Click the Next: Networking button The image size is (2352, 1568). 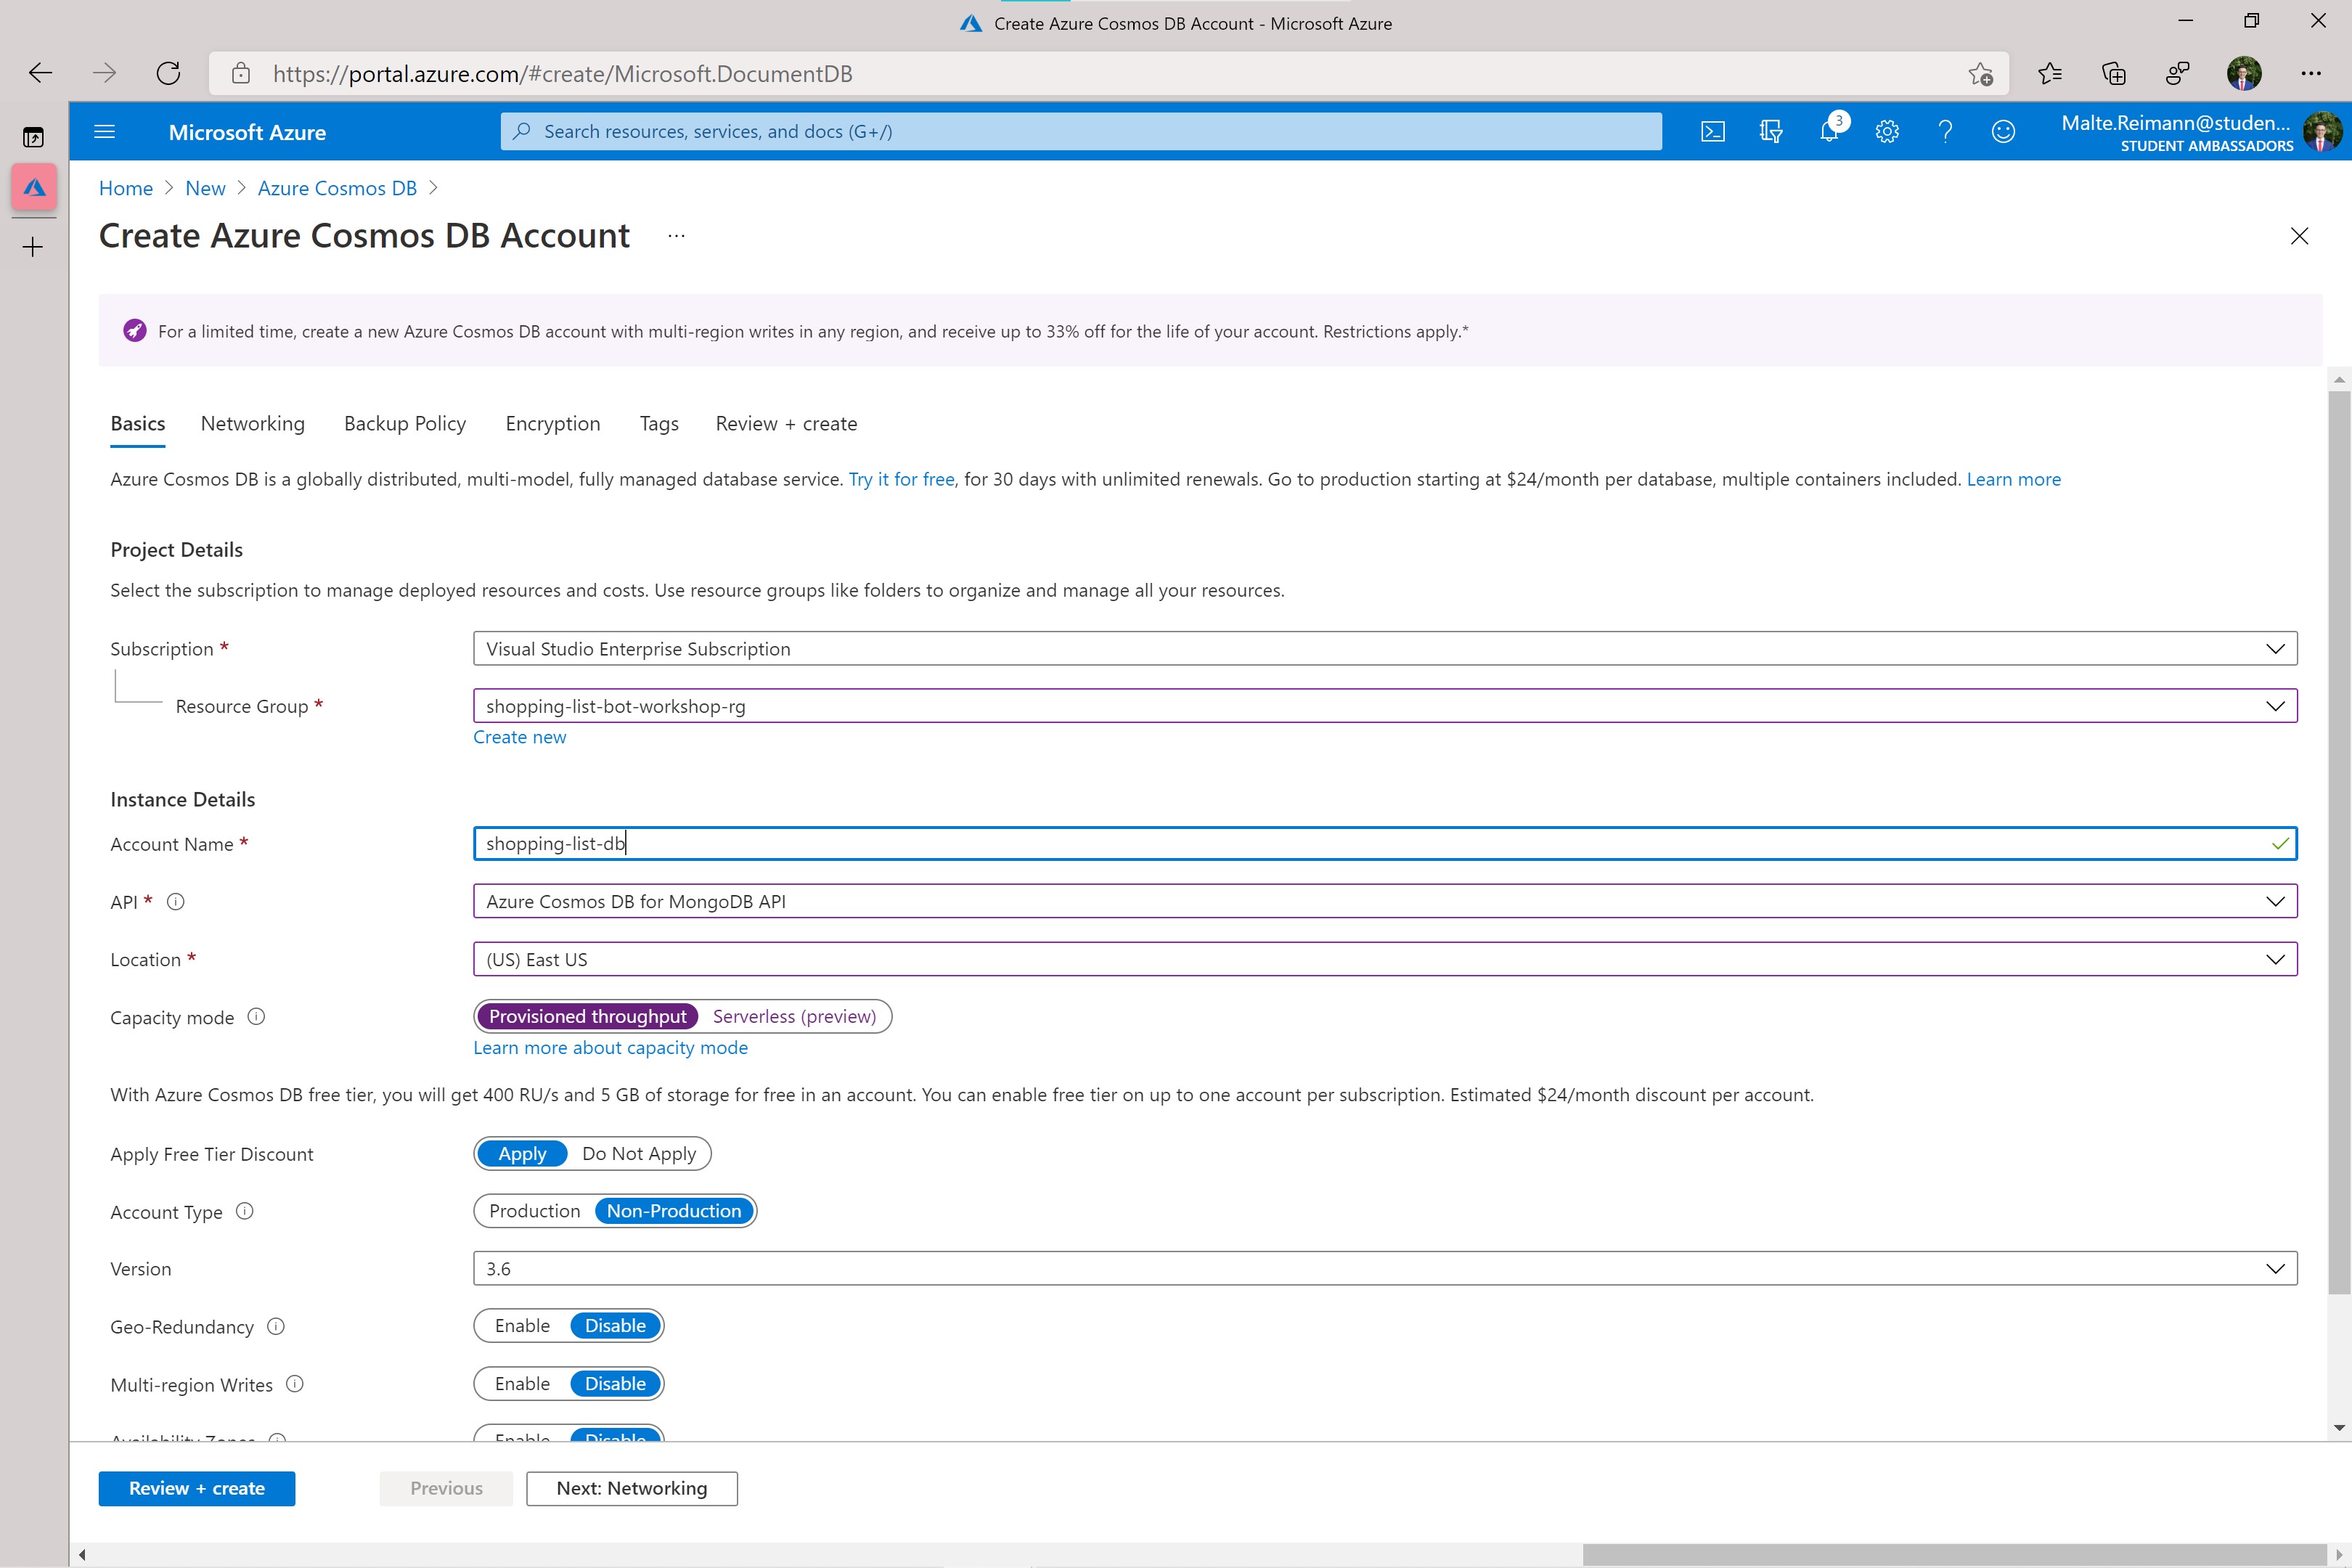[632, 1488]
